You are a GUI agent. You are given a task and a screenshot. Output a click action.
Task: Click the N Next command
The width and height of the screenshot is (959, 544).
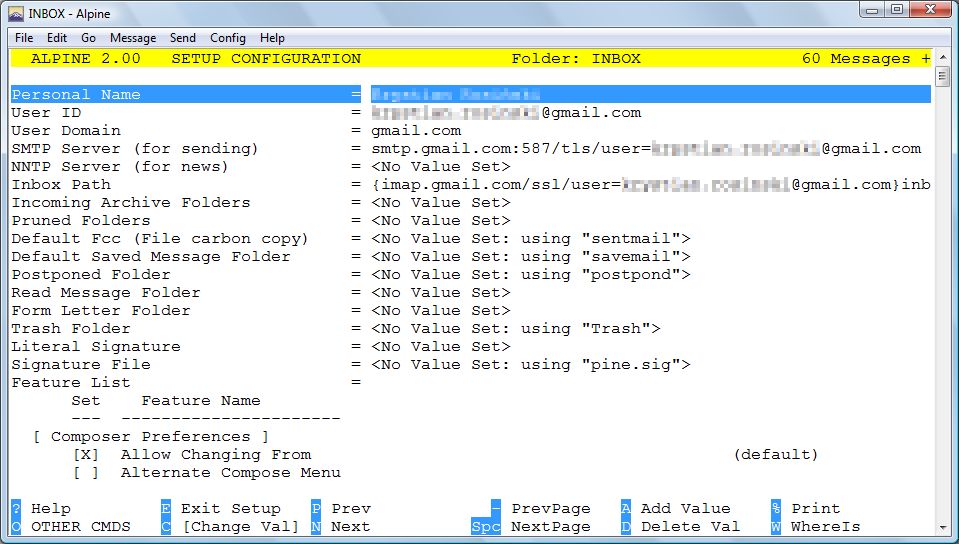[x=341, y=526]
